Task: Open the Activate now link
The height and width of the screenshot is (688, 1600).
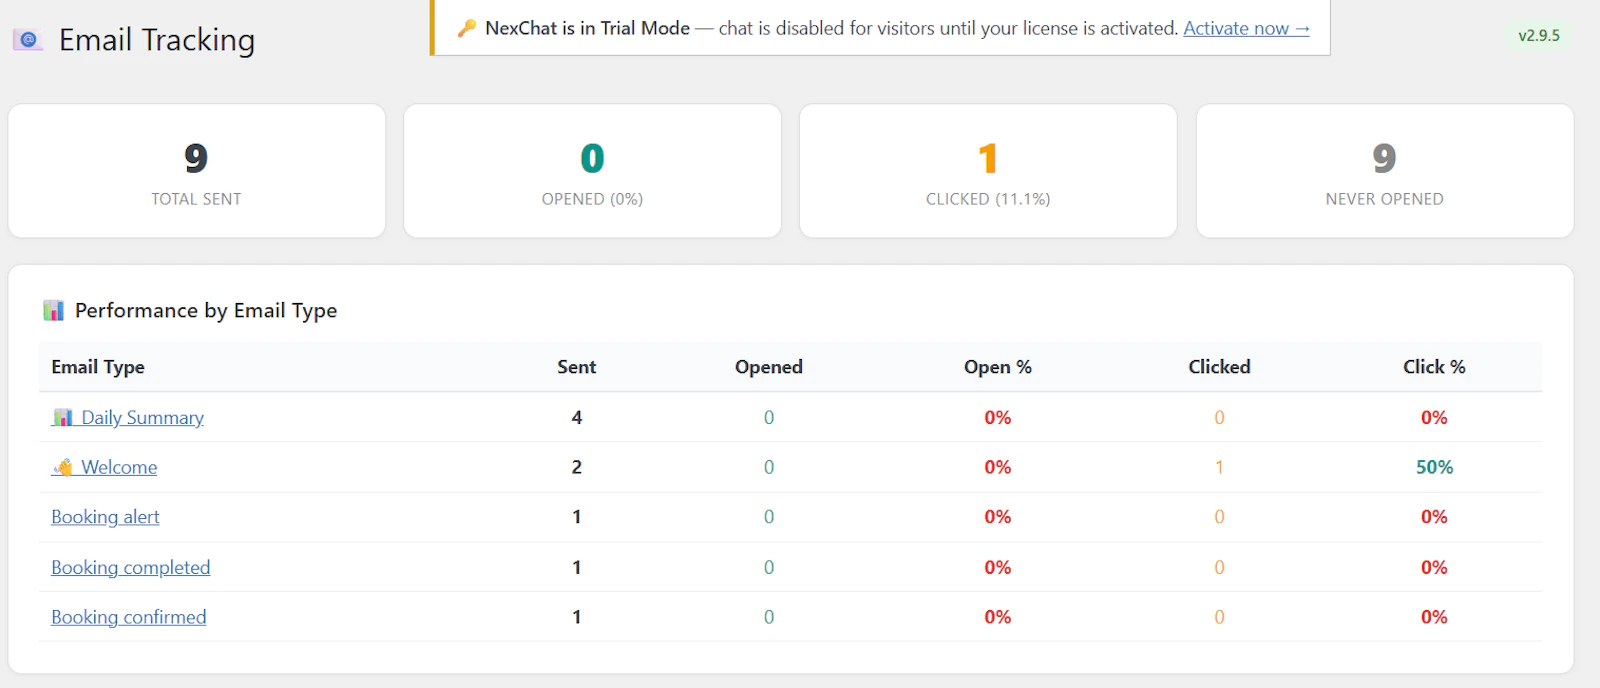Action: [x=1246, y=28]
